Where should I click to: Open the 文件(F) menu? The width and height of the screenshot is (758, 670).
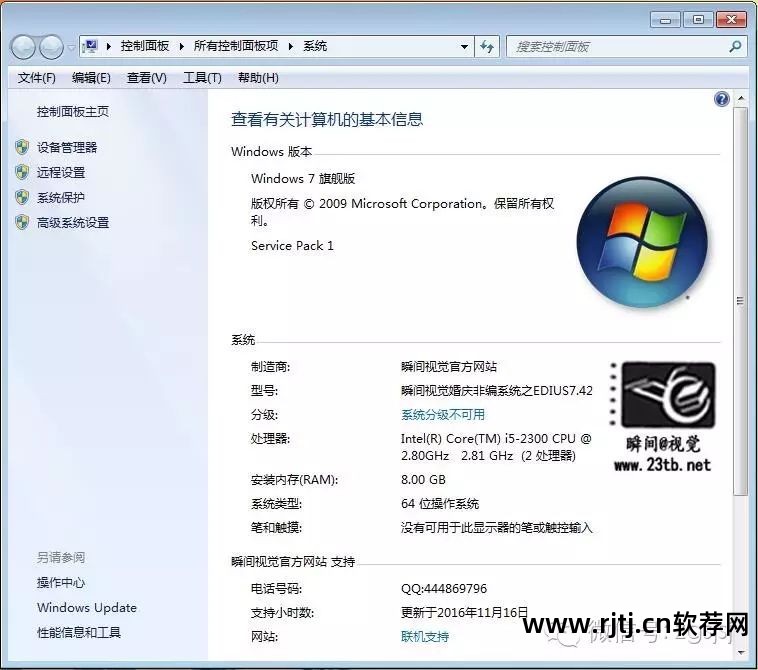coord(36,77)
